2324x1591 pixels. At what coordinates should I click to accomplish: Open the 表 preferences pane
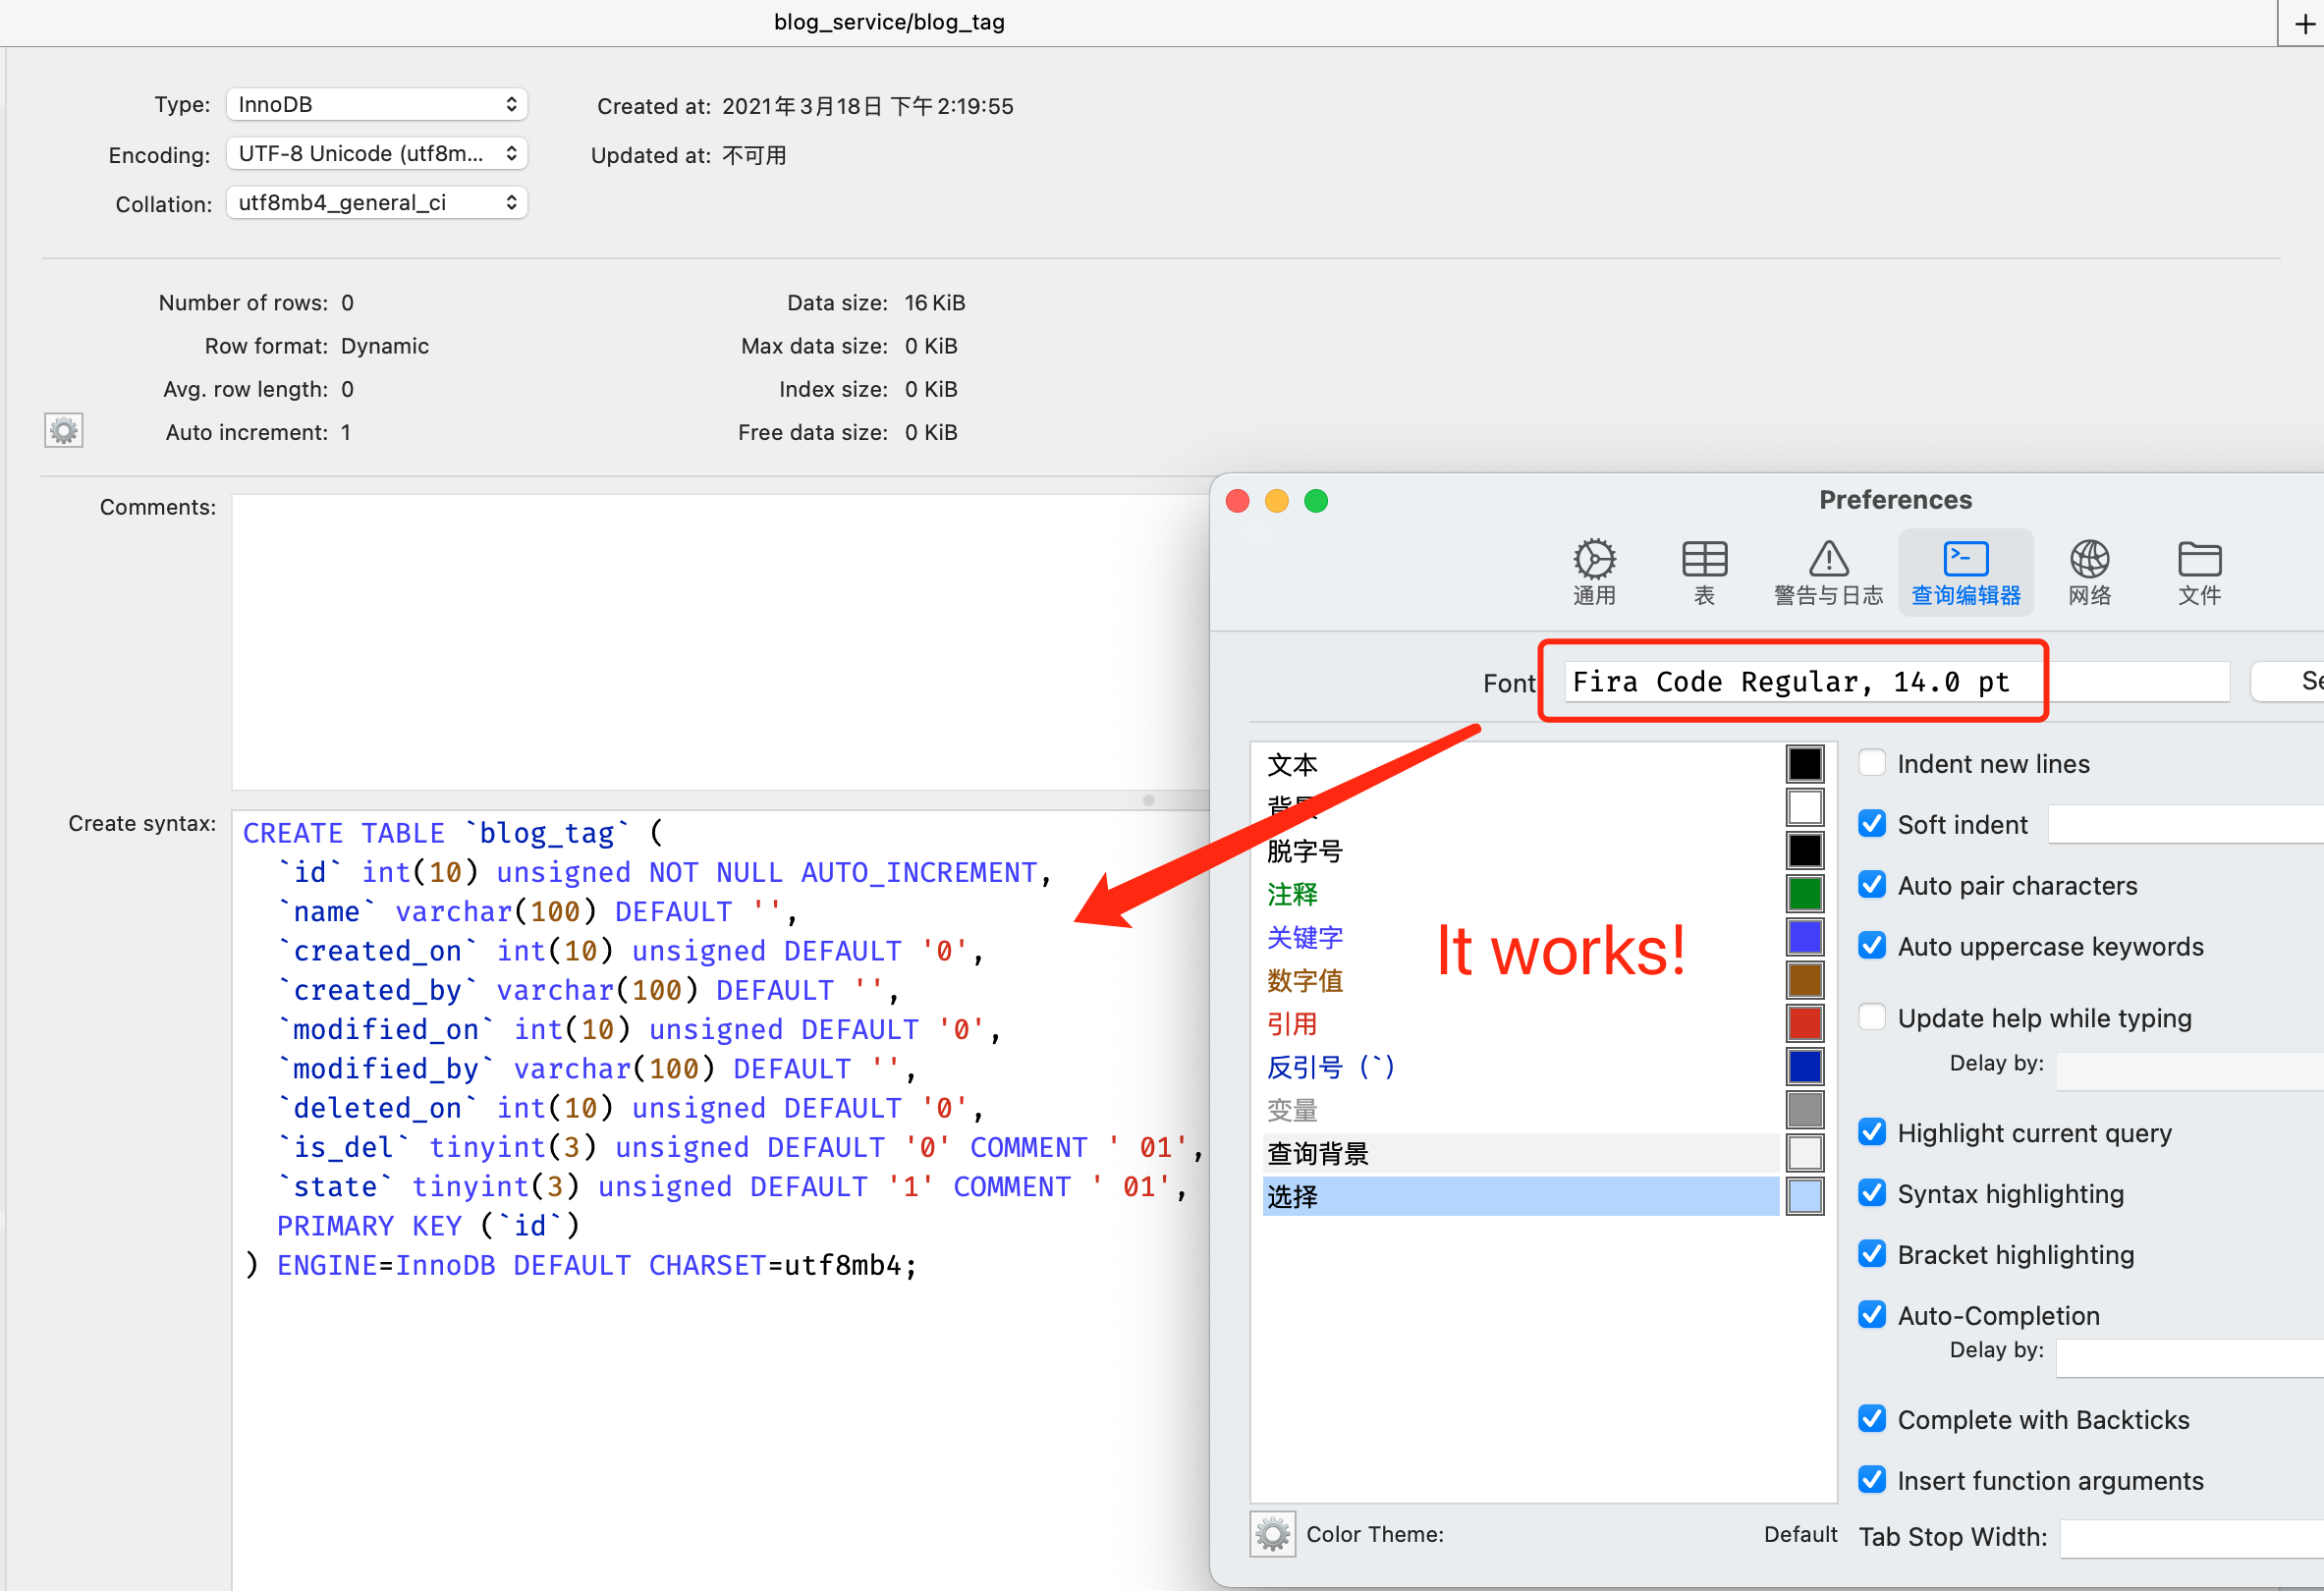click(1704, 570)
